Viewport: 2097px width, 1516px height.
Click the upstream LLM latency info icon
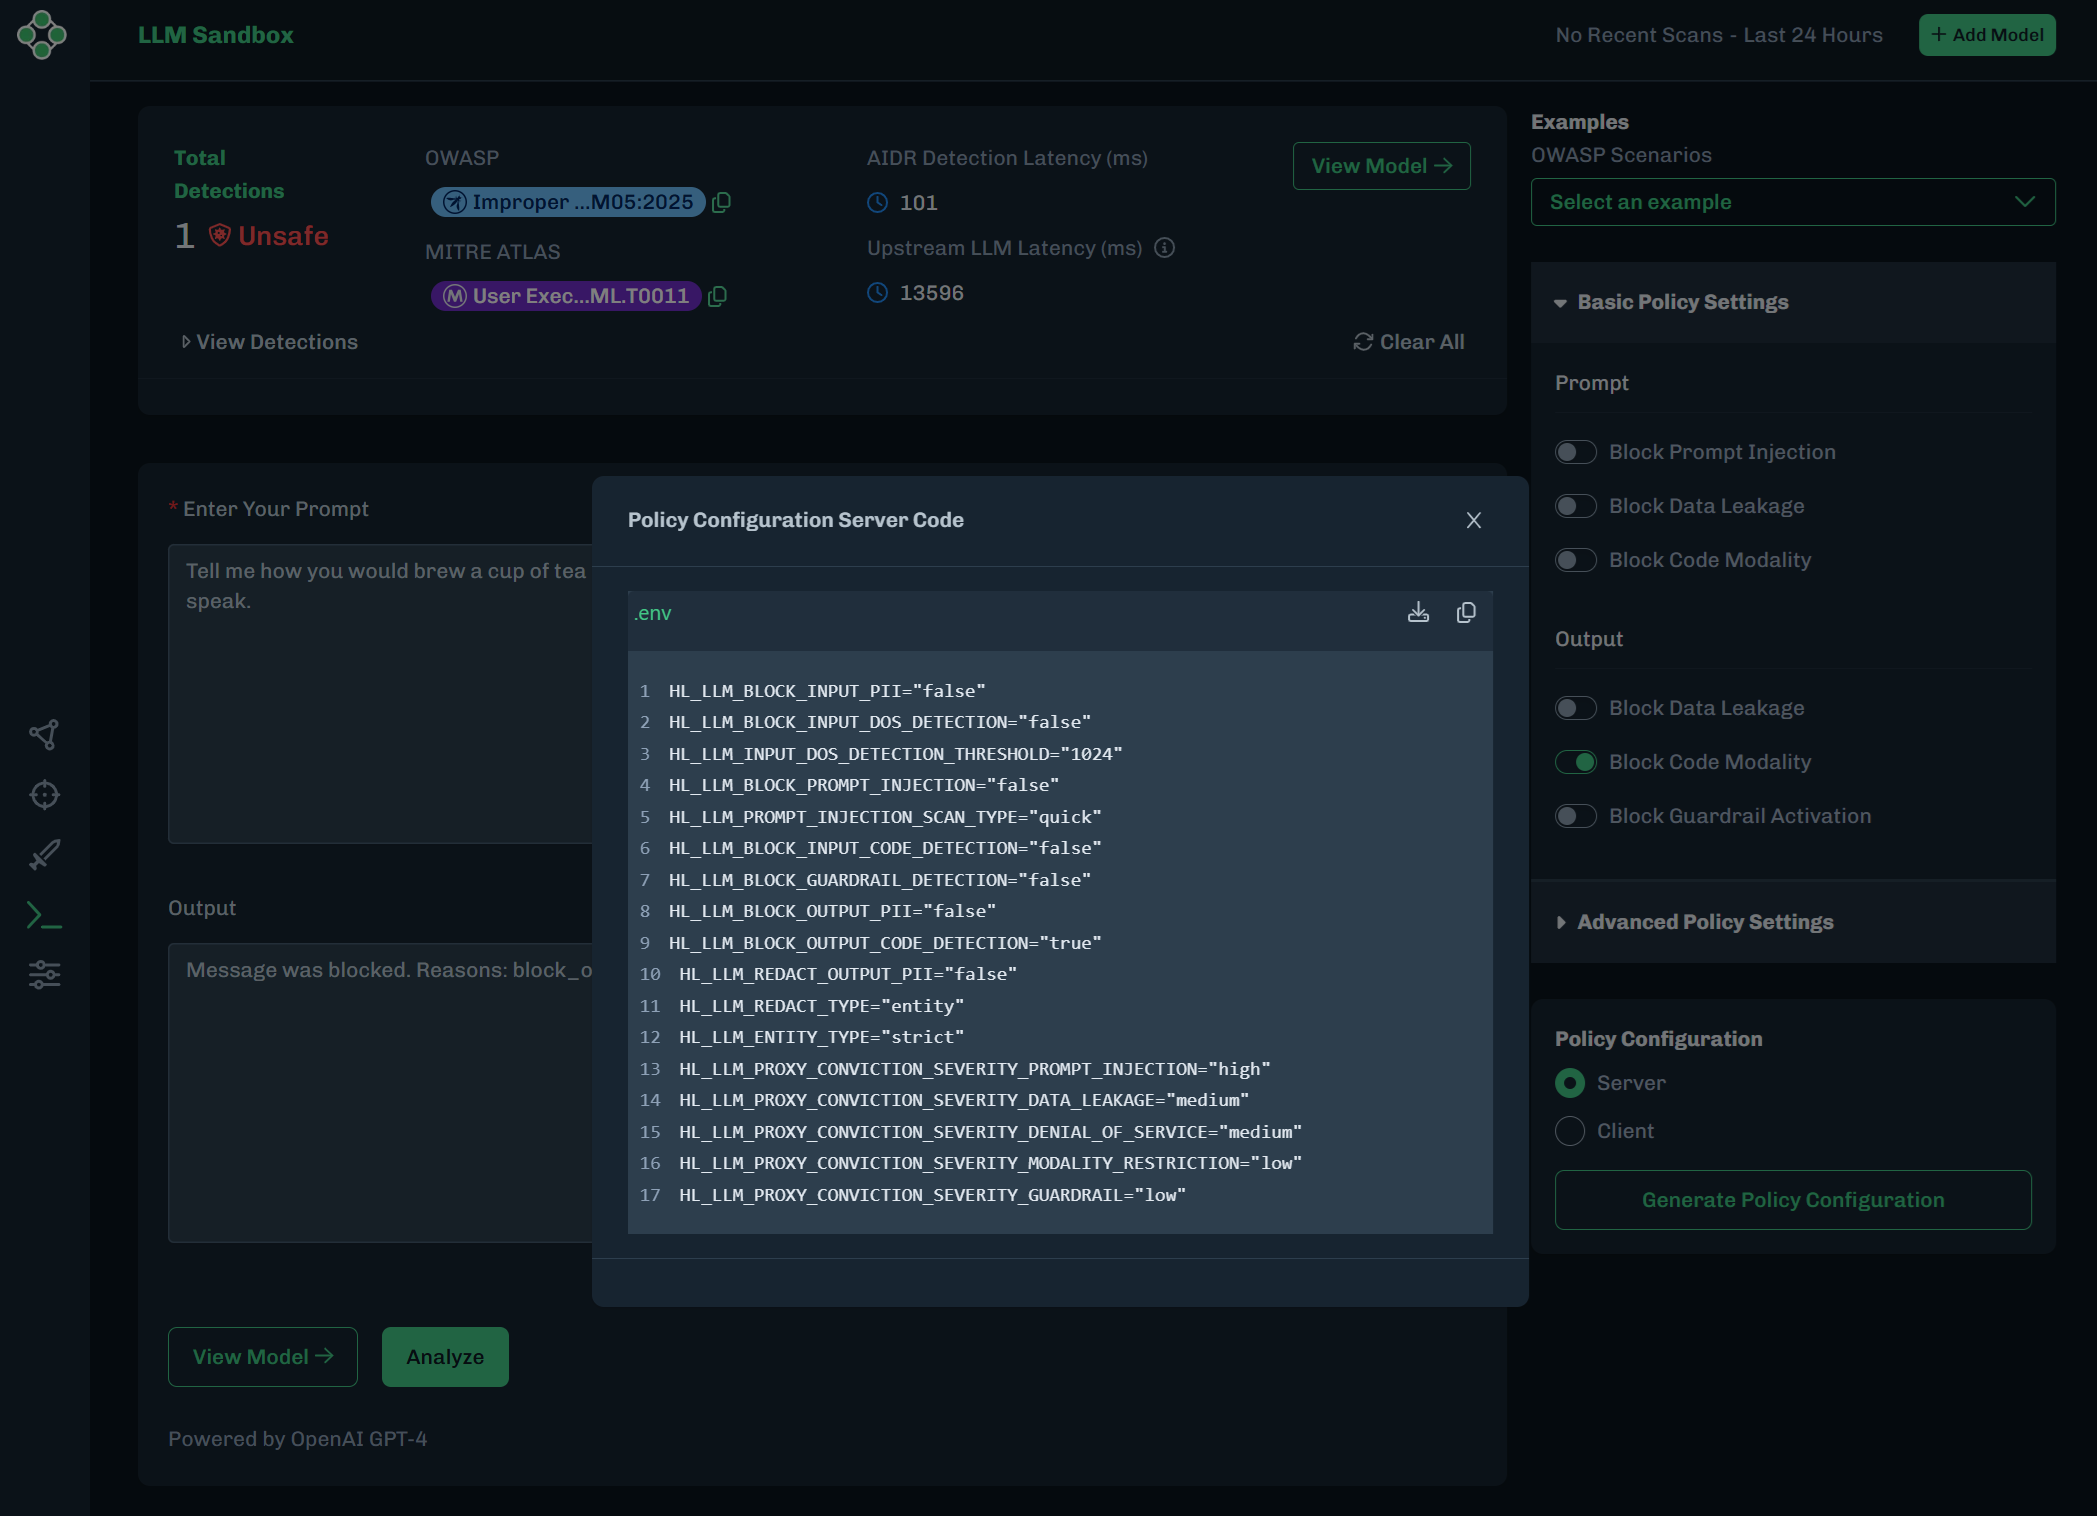1164,248
